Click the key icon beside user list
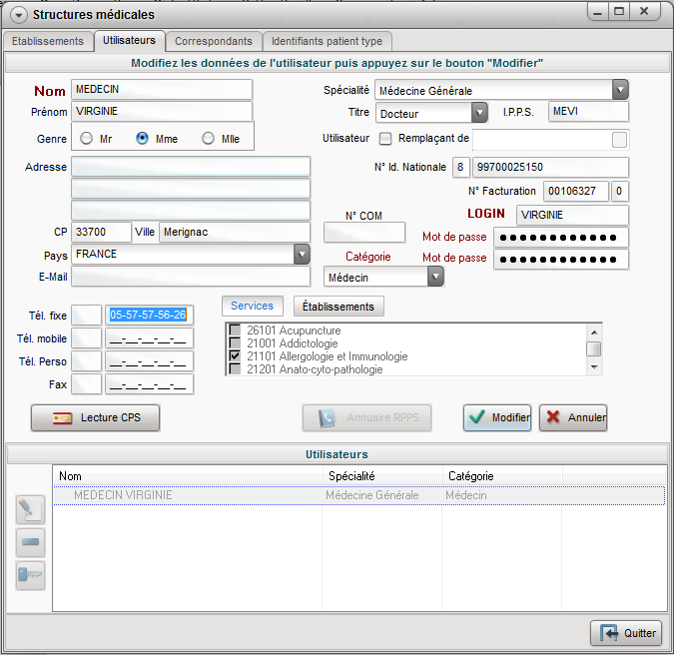674x655 pixels. point(30,575)
